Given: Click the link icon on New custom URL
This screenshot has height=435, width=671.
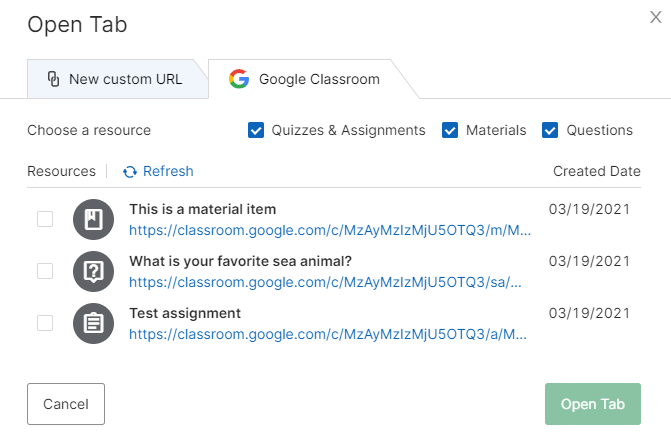Looking at the screenshot, I should coord(54,79).
